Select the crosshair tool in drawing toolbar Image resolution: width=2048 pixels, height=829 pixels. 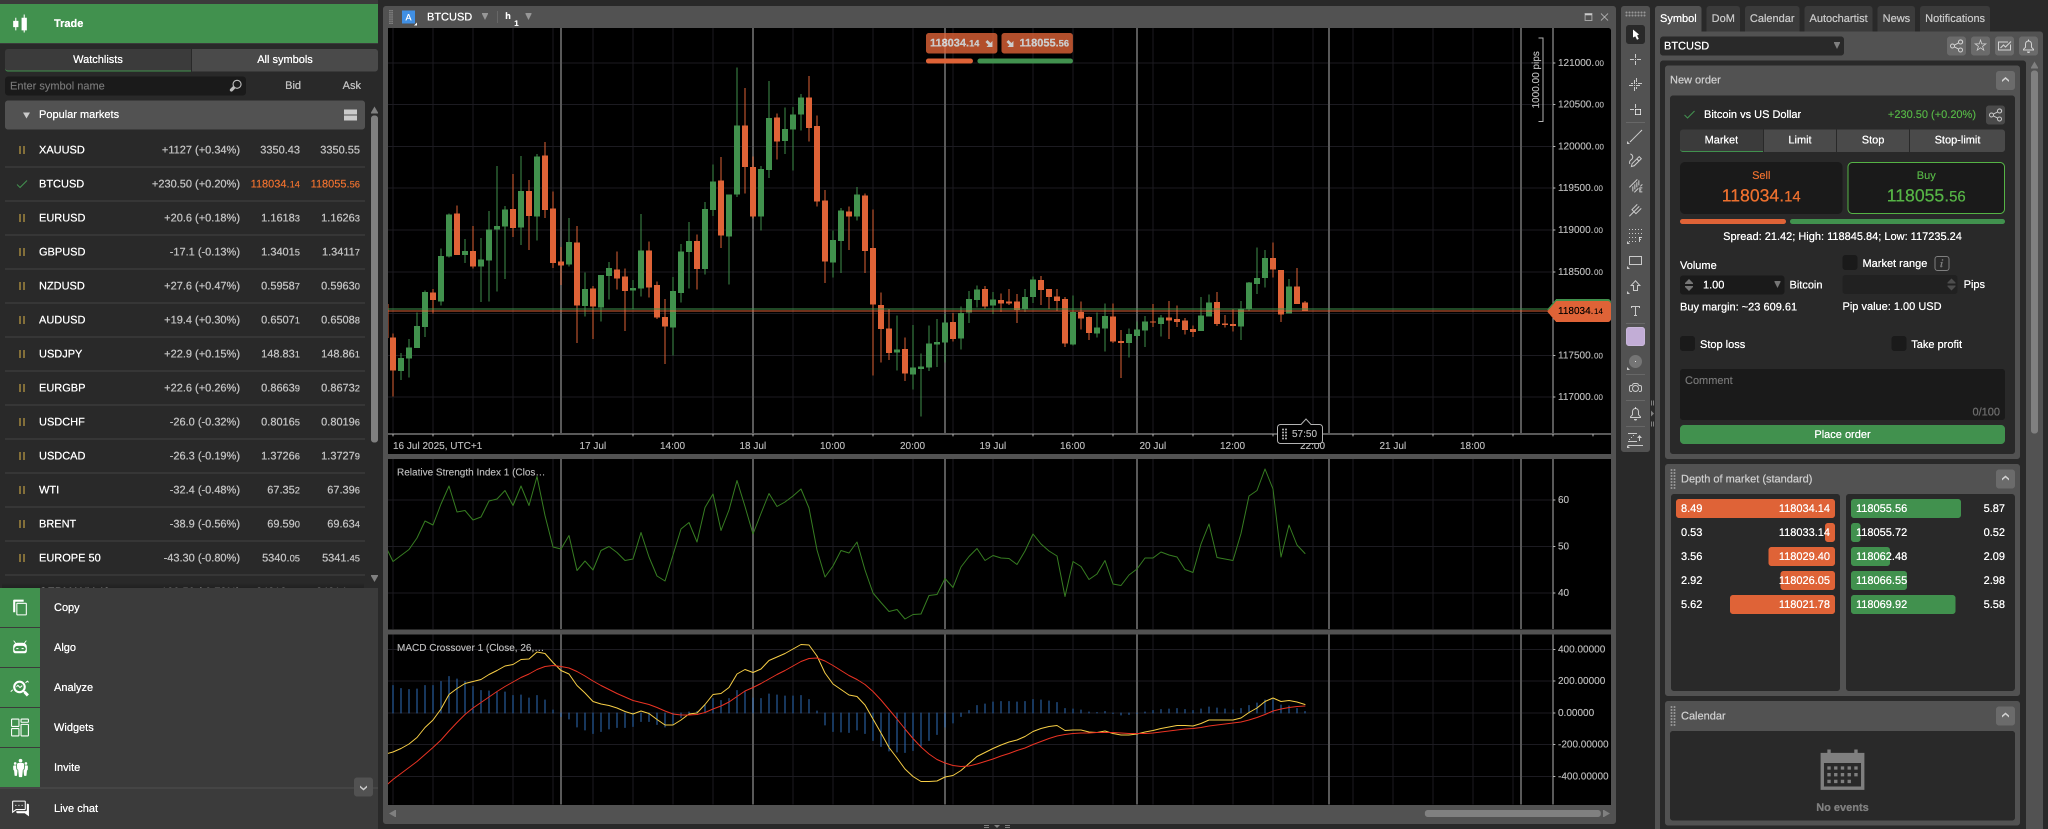(1635, 60)
